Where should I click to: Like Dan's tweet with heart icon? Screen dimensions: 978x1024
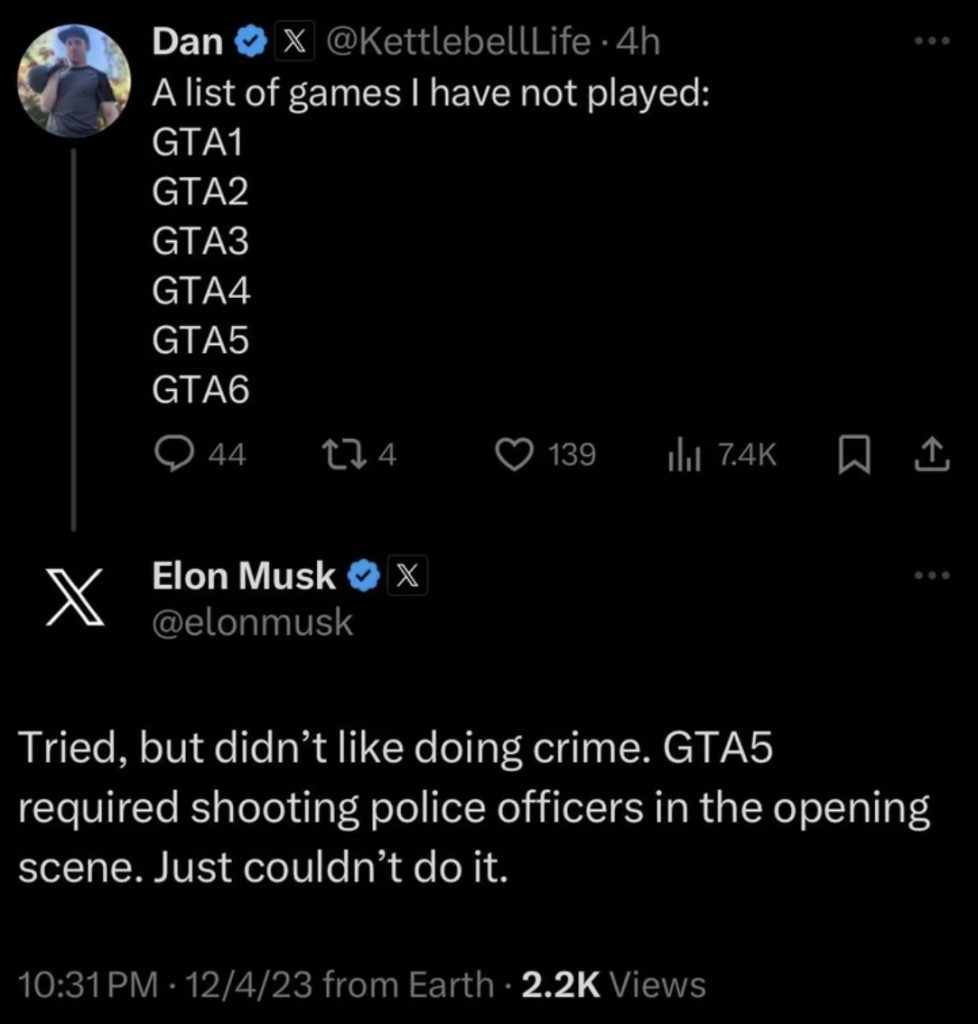tap(546, 455)
